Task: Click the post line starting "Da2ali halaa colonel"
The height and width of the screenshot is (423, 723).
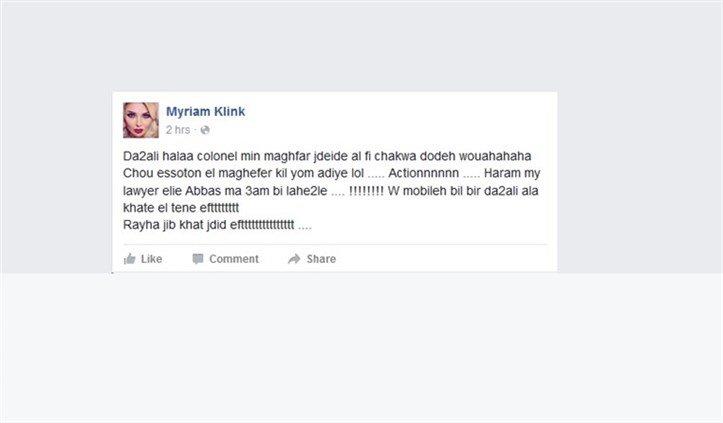Action: click(327, 156)
